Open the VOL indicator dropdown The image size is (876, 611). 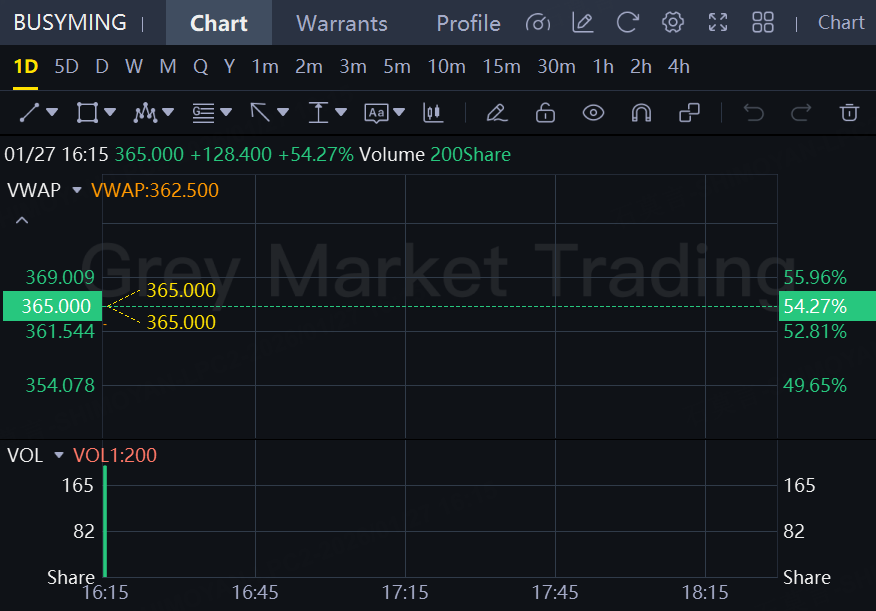(x=59, y=456)
